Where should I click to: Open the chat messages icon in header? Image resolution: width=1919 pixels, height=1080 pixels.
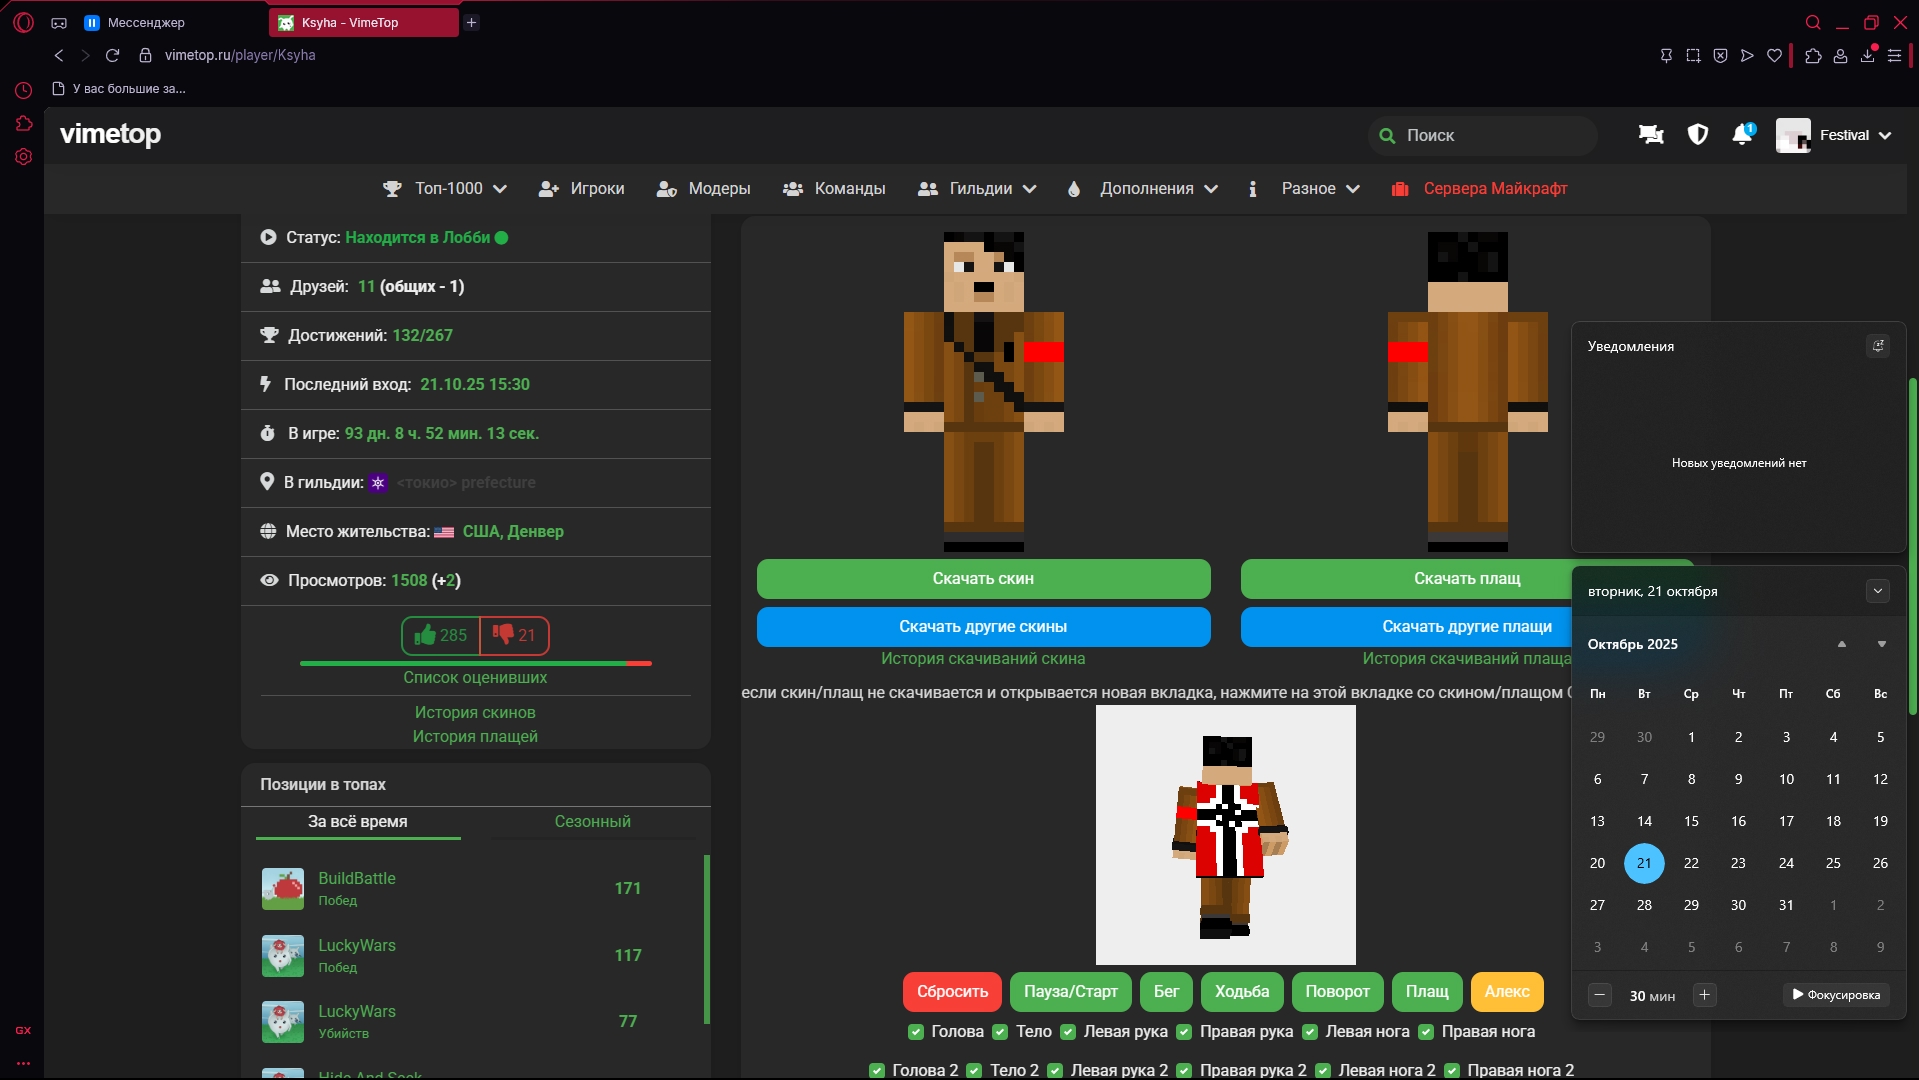click(x=1651, y=135)
